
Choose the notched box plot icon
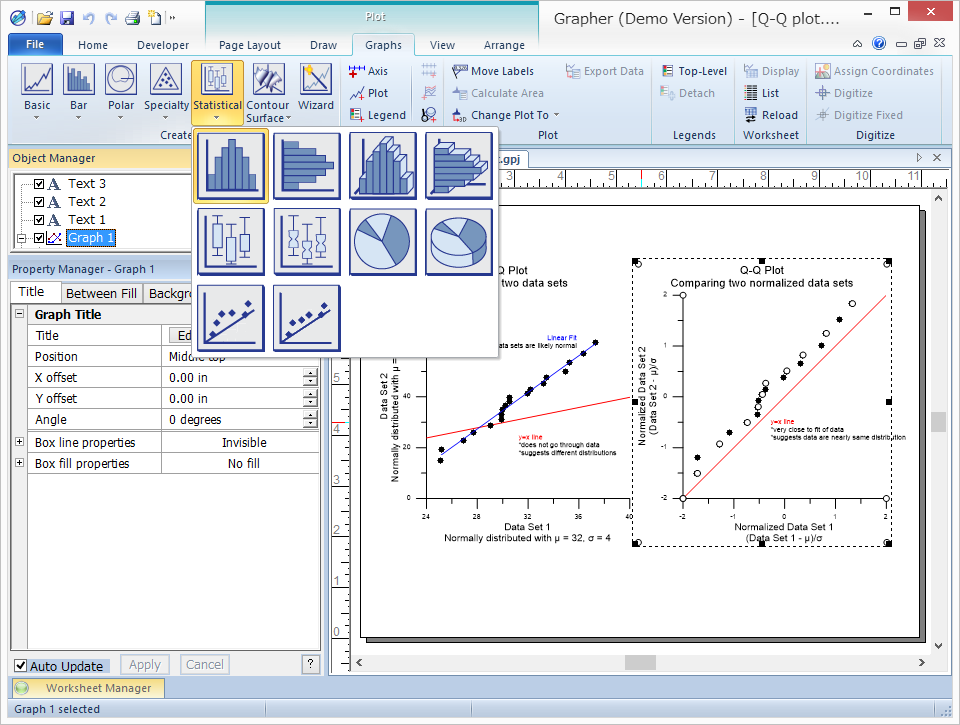tap(307, 242)
